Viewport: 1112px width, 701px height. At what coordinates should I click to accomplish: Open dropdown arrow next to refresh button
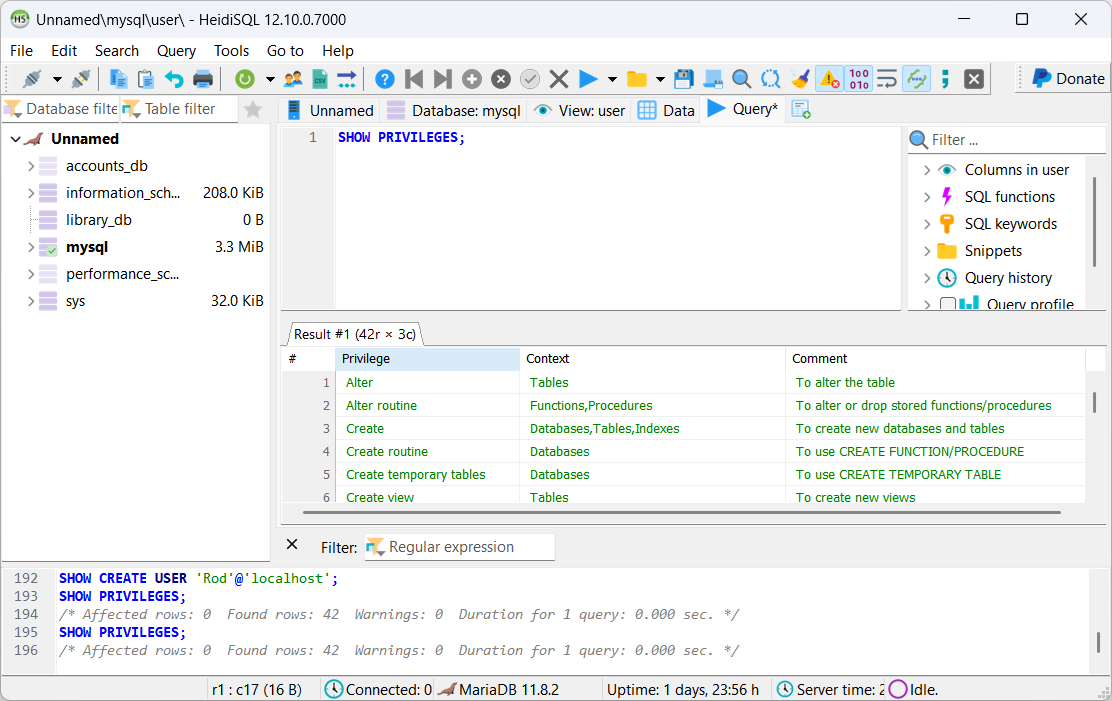click(x=270, y=79)
